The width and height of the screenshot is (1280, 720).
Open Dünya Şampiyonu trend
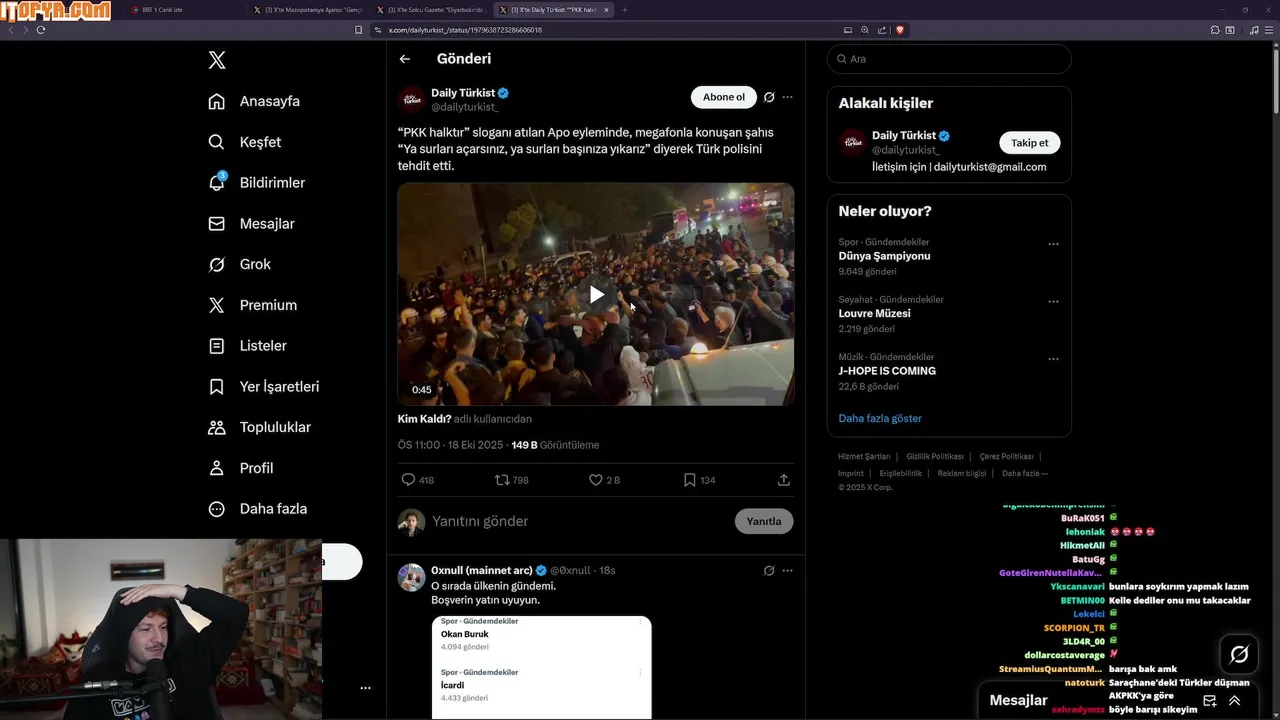[884, 256]
